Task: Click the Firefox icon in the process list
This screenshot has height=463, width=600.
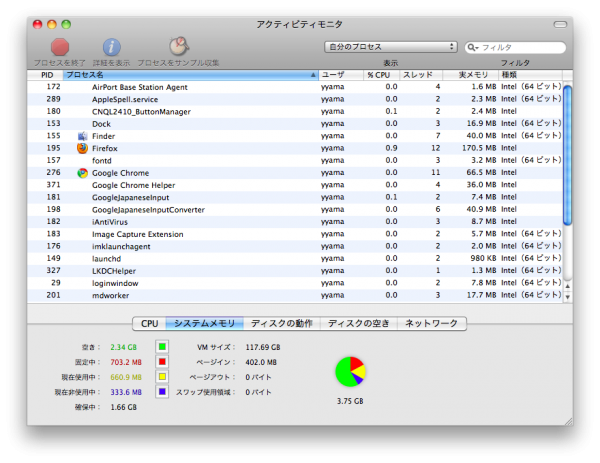Action: (x=82, y=148)
